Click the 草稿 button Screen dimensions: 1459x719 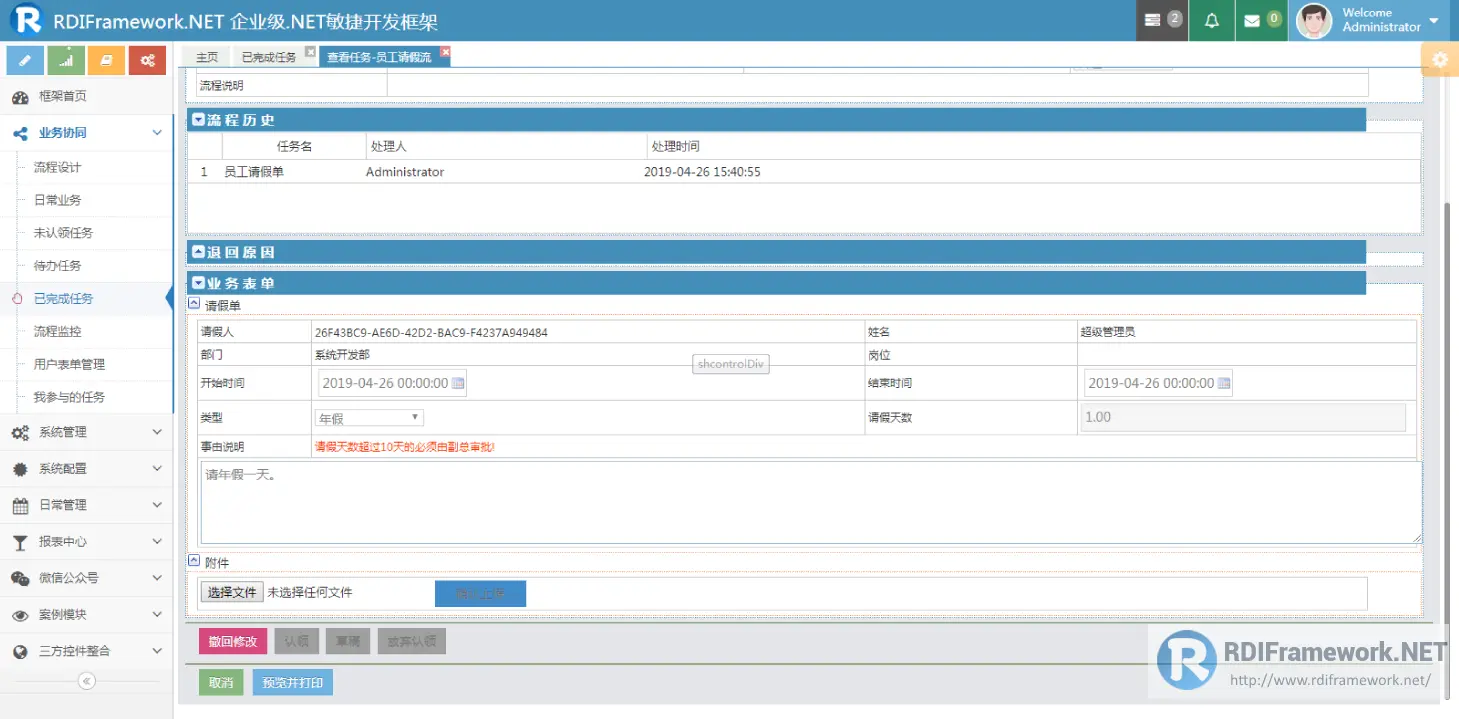tap(348, 641)
